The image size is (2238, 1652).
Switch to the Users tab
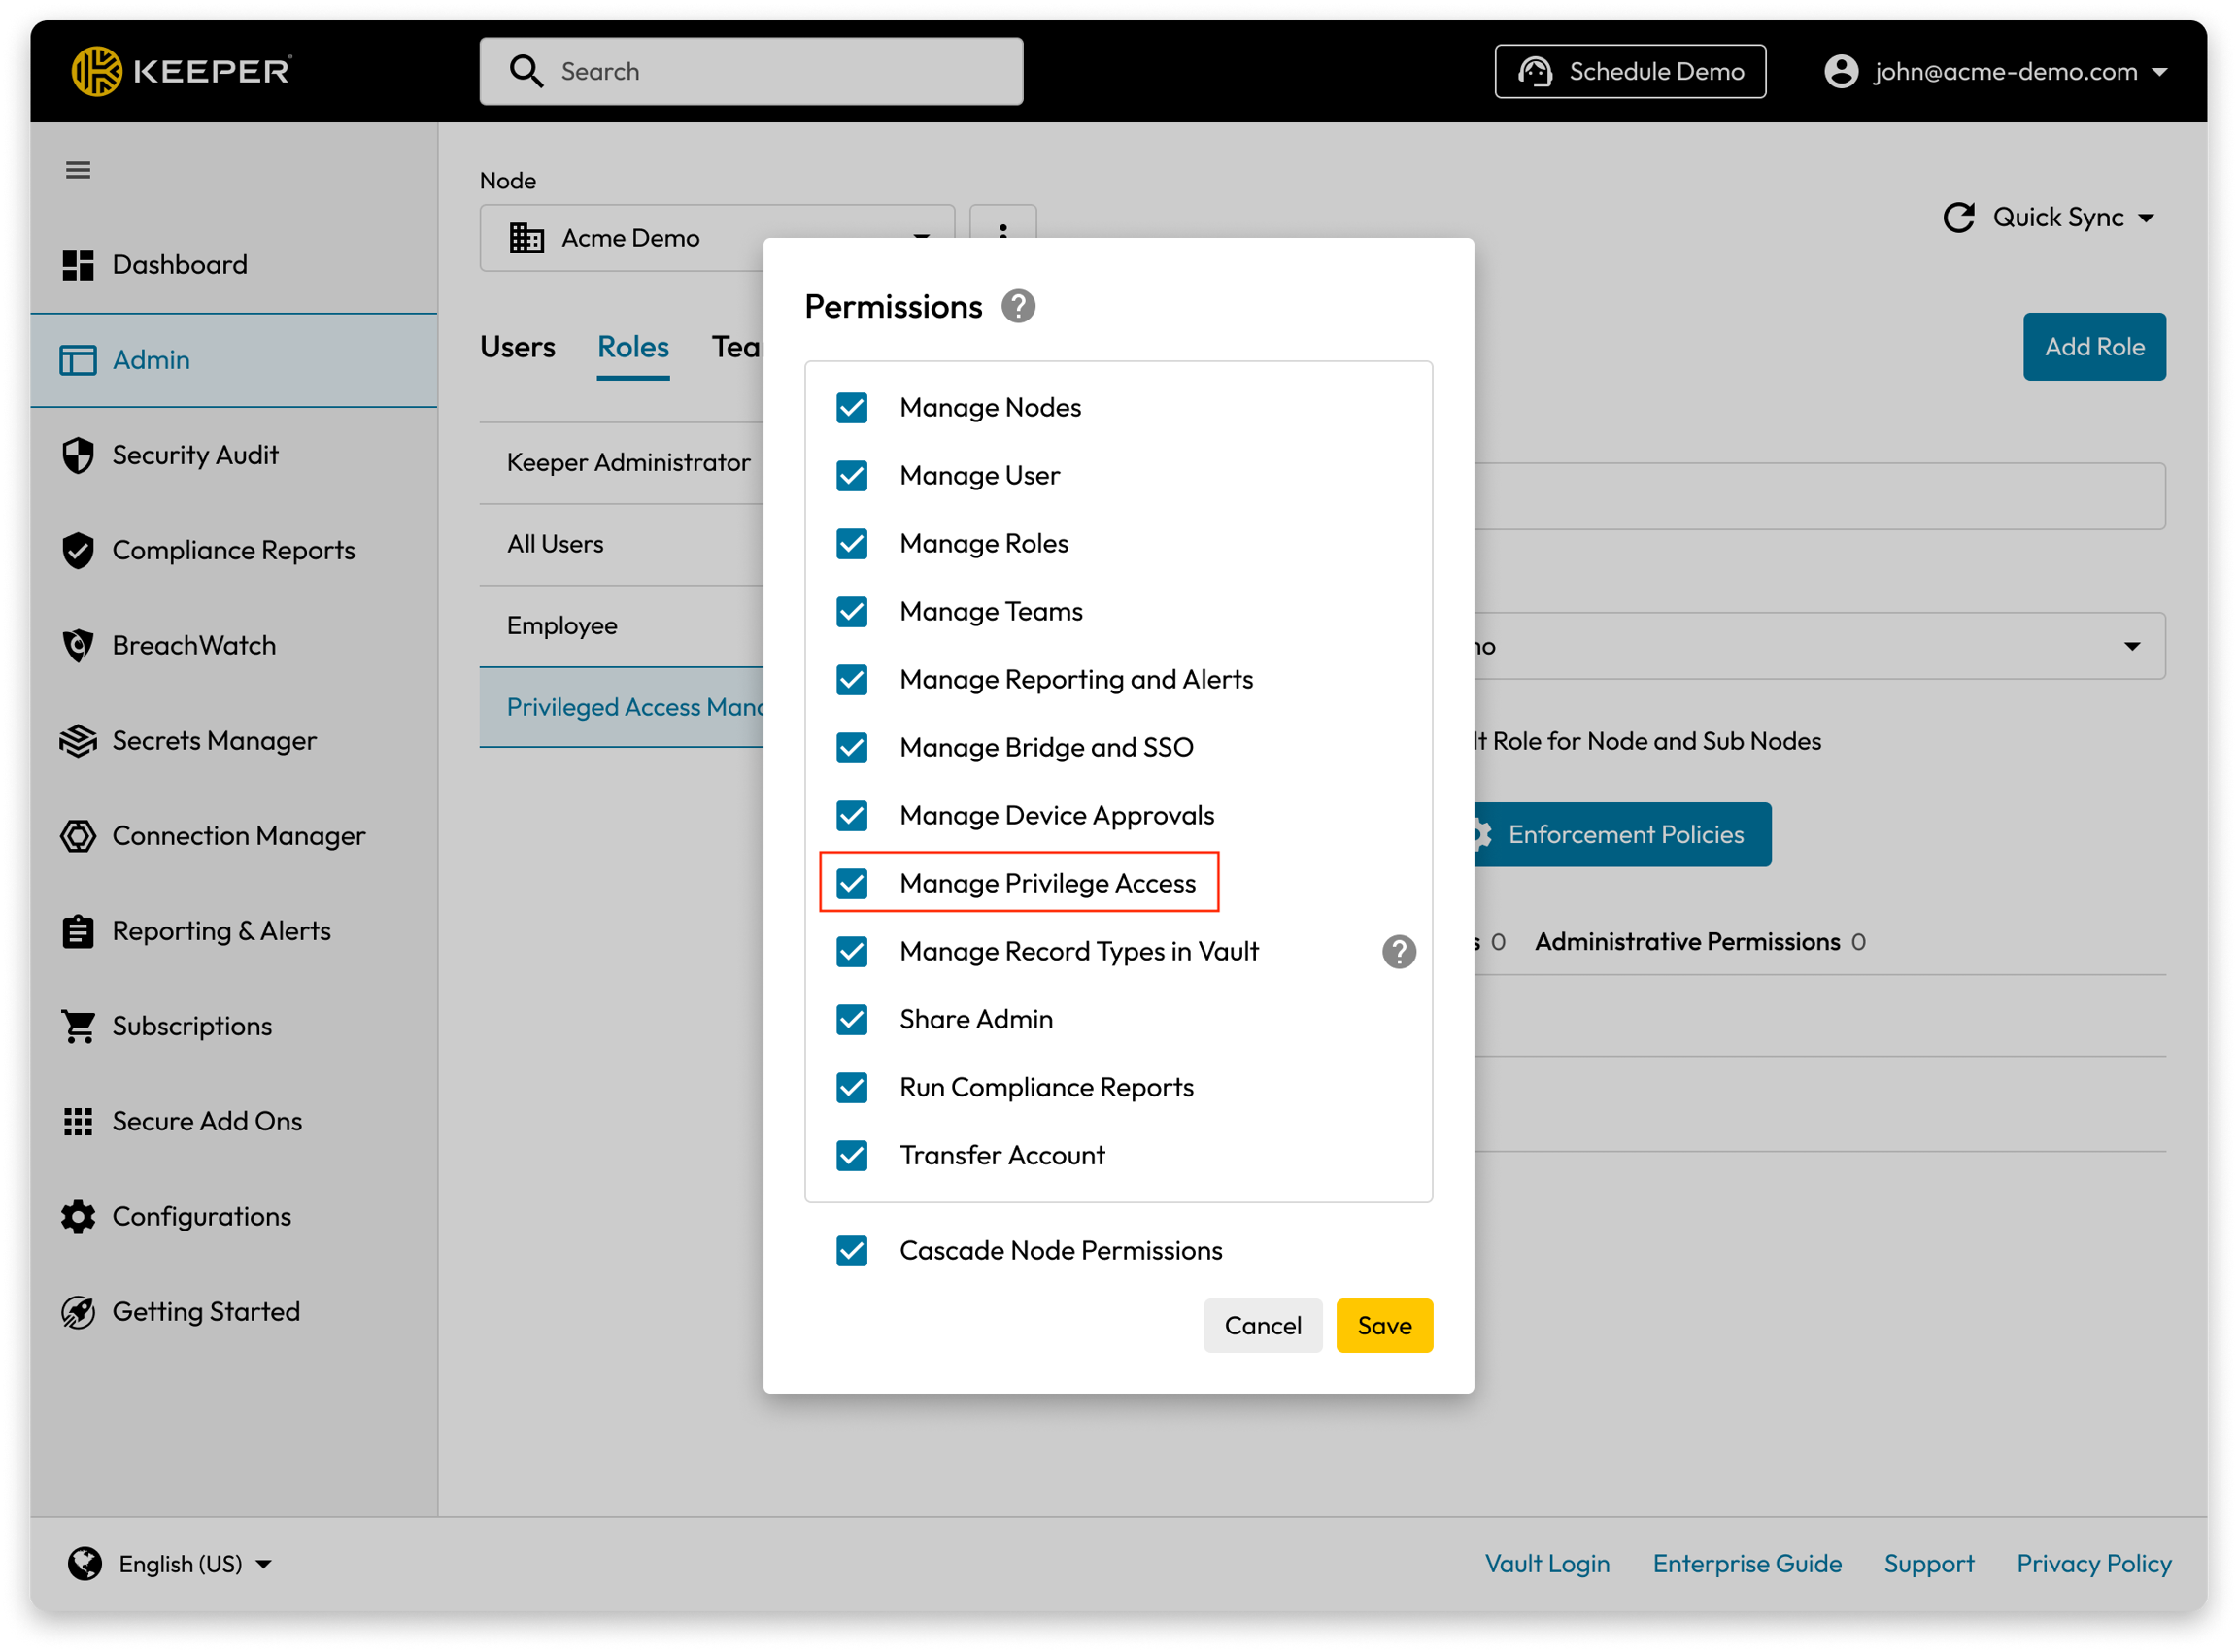(517, 347)
